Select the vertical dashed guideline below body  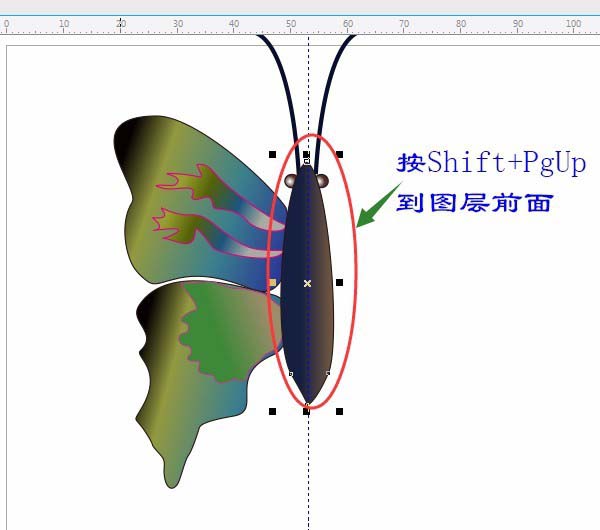pos(308,471)
